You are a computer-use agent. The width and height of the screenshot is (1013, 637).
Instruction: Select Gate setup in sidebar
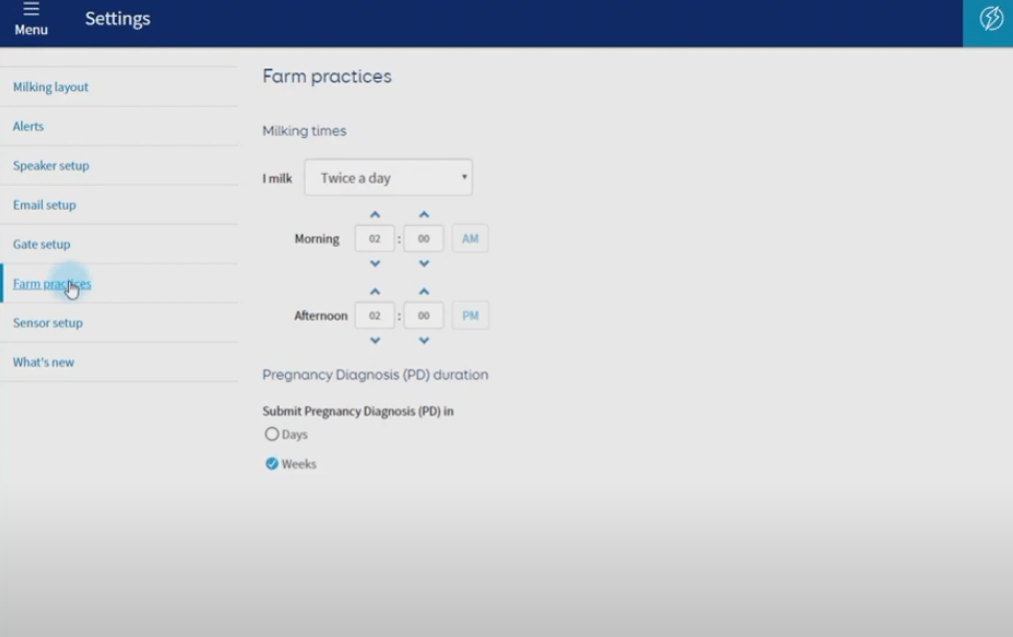point(41,244)
